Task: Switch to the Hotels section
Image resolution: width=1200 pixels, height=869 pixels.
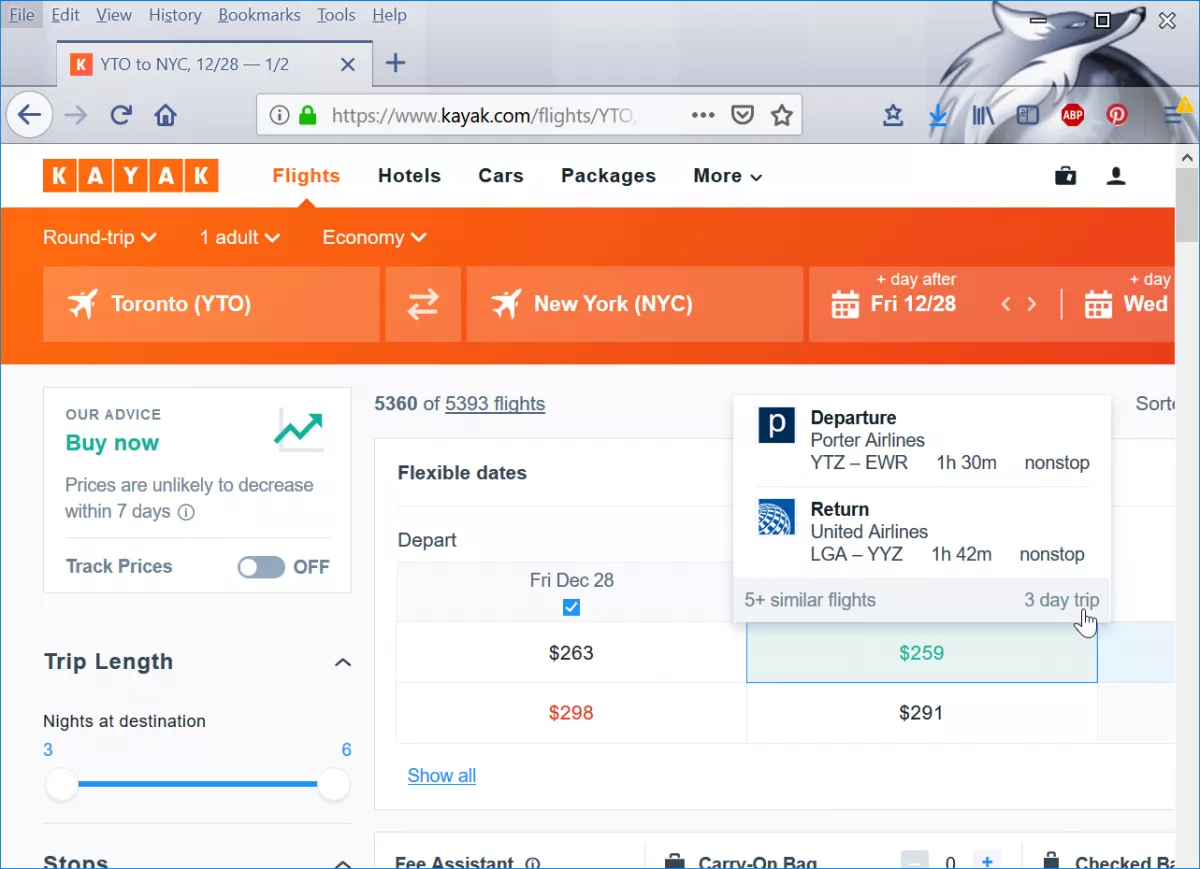Action: pyautogui.click(x=409, y=176)
